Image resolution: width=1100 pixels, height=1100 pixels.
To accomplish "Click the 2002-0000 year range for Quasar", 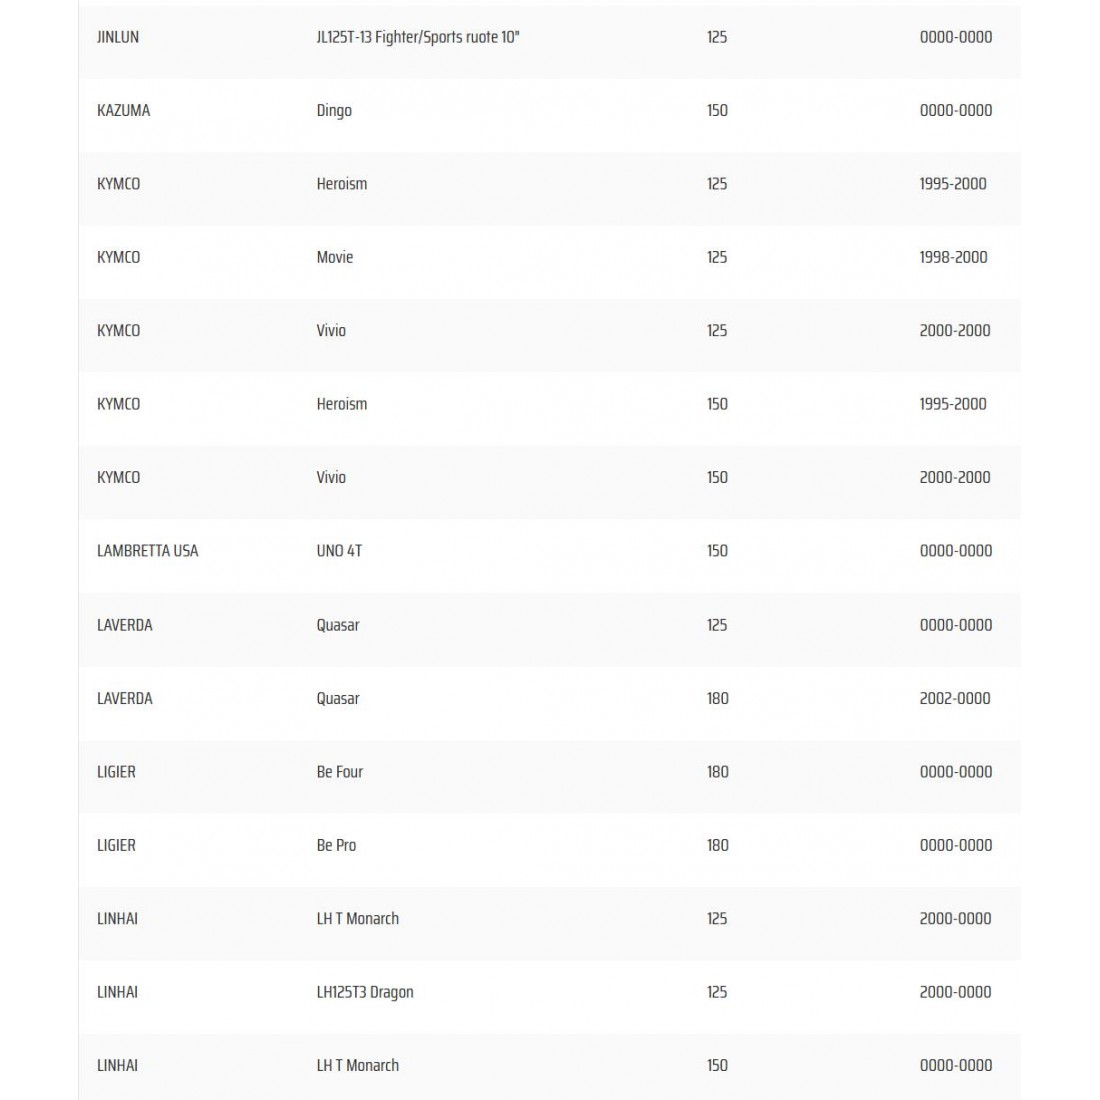I will click(x=955, y=698).
